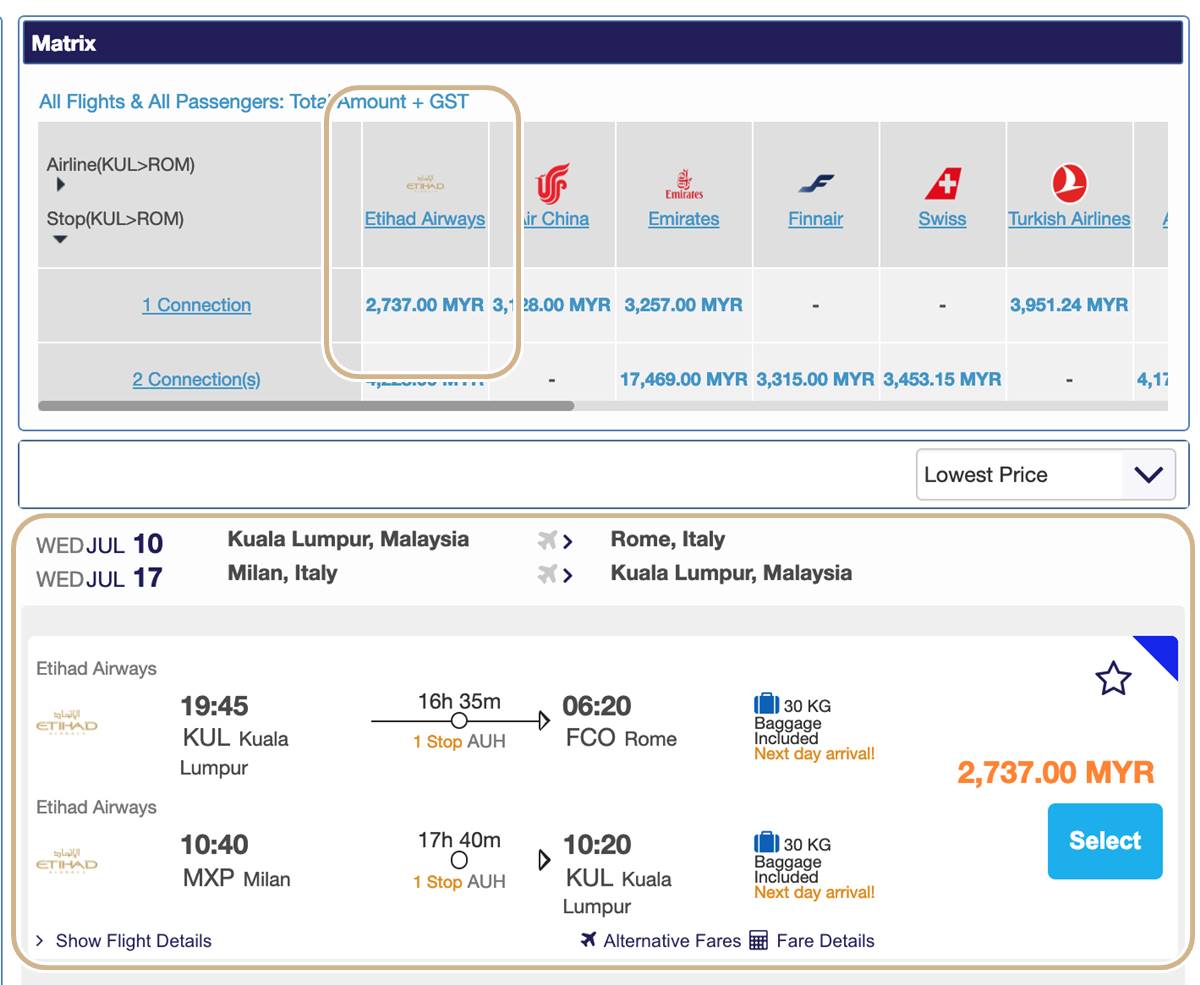Viewport: 1200px width, 985px height.
Task: Select the 3,453.15 MYR Swiss fare
Action: click(942, 379)
